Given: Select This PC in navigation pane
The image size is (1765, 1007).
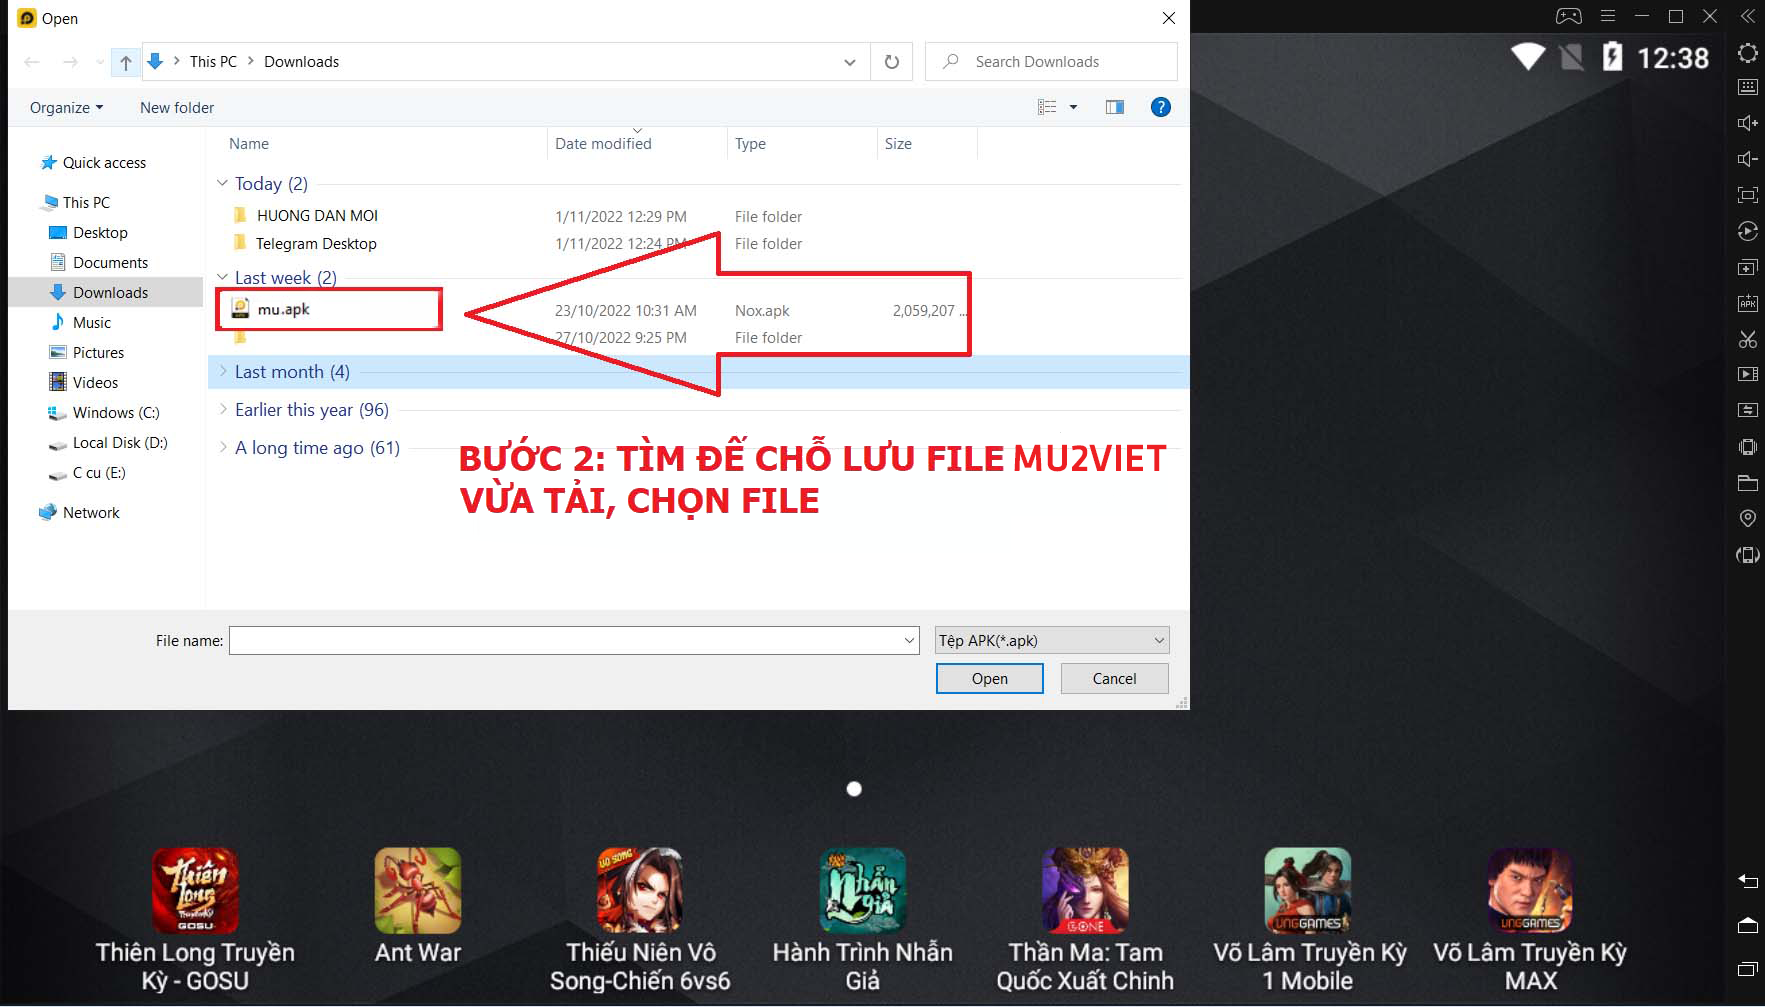Looking at the screenshot, I should [86, 202].
